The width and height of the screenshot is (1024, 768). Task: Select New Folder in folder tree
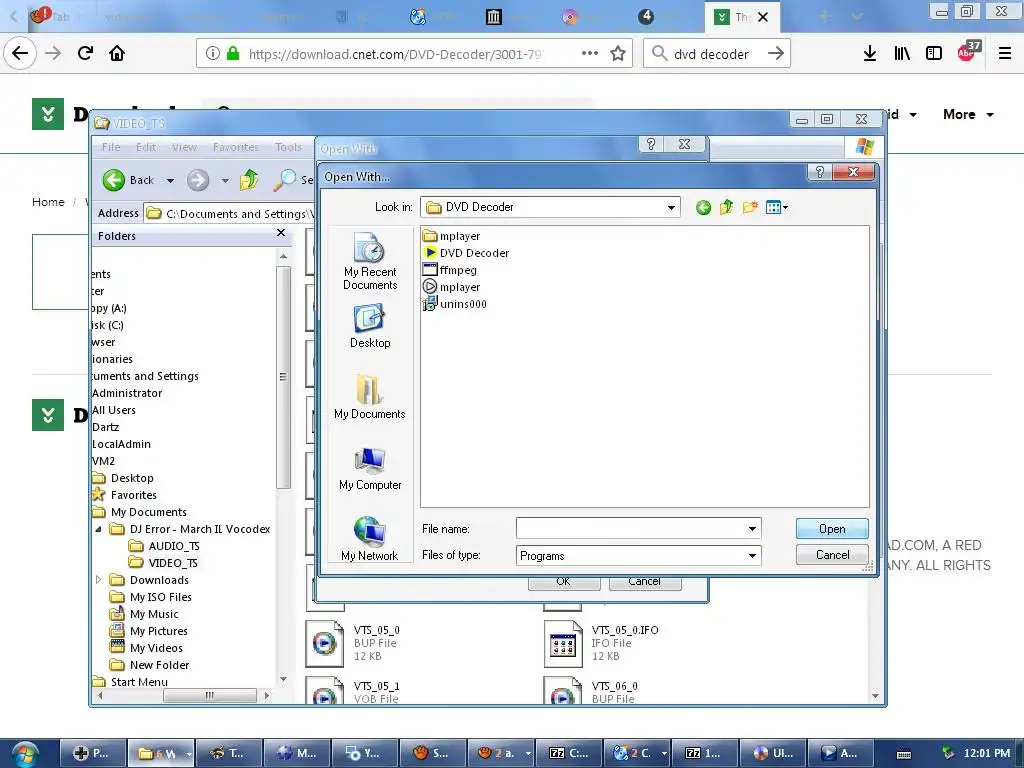(x=150, y=665)
